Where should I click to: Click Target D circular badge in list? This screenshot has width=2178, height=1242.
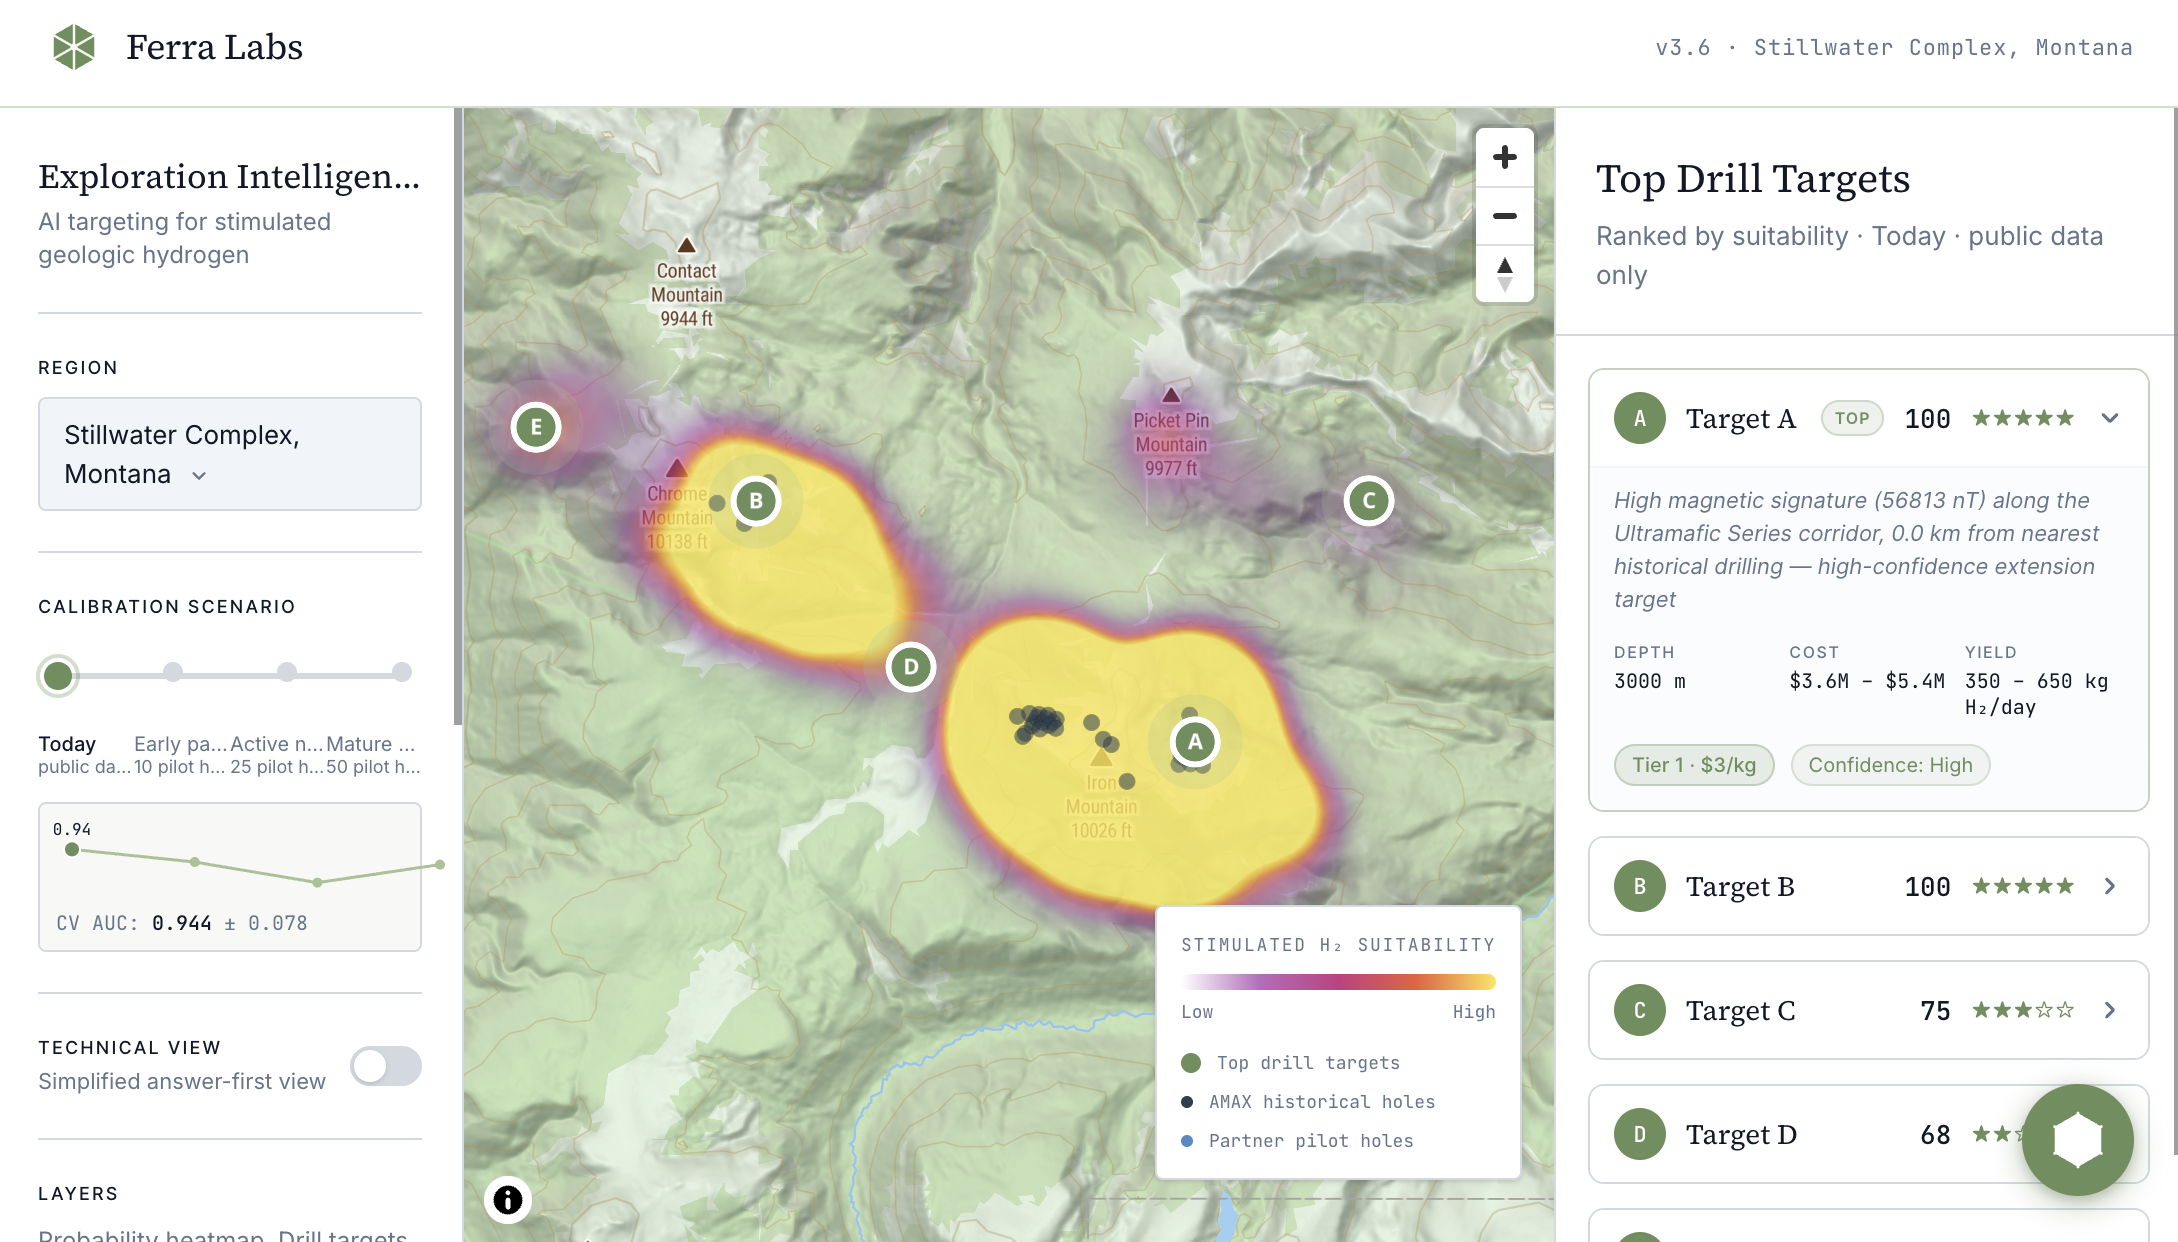1640,1134
